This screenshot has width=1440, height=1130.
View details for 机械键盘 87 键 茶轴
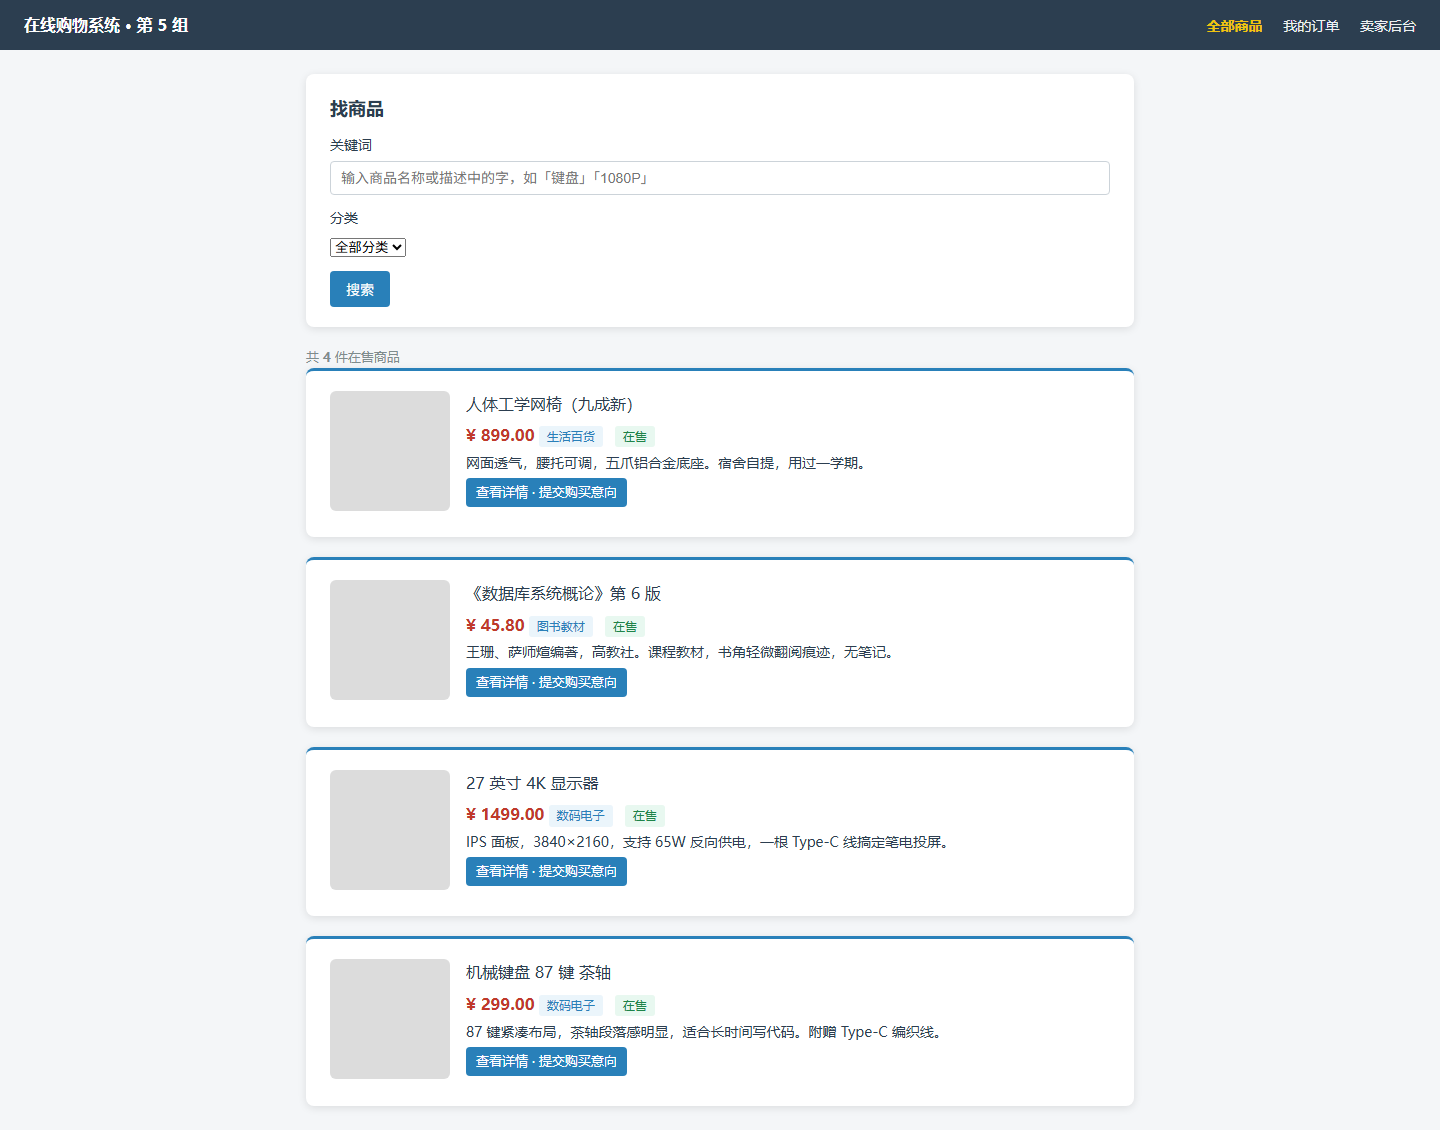pyautogui.click(x=546, y=1061)
